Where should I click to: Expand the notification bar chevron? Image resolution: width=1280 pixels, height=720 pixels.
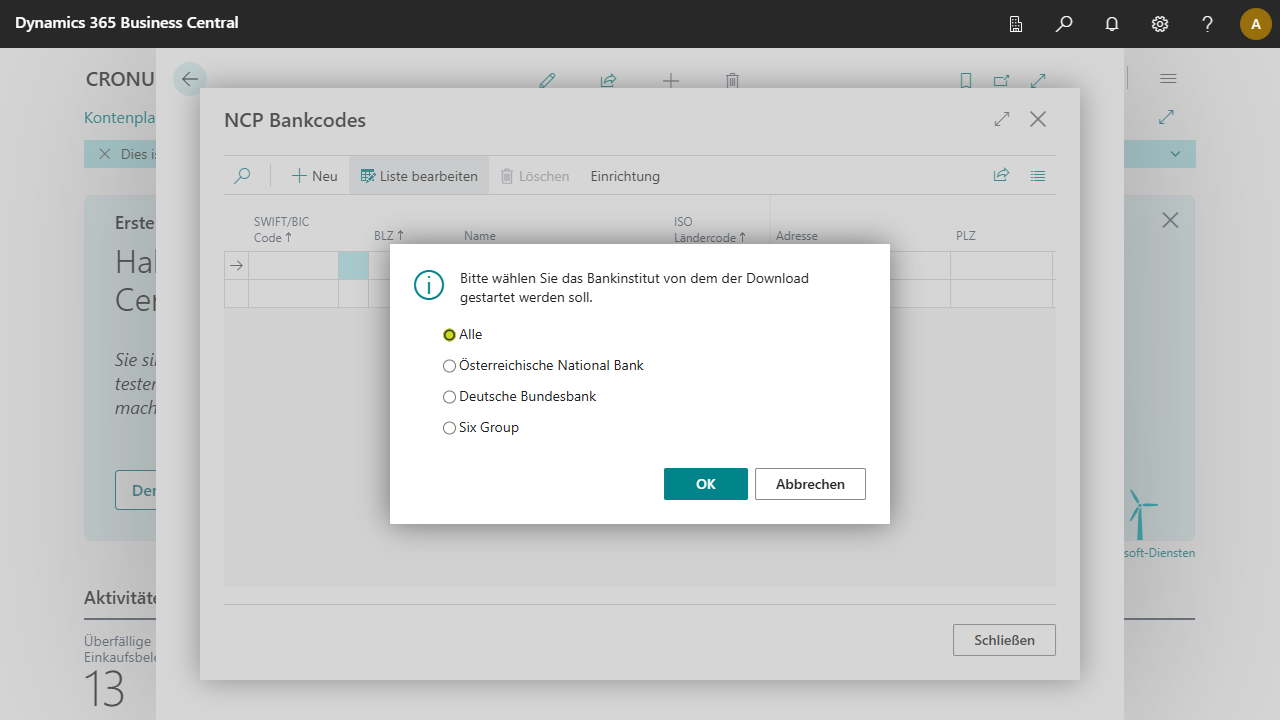pos(1175,154)
